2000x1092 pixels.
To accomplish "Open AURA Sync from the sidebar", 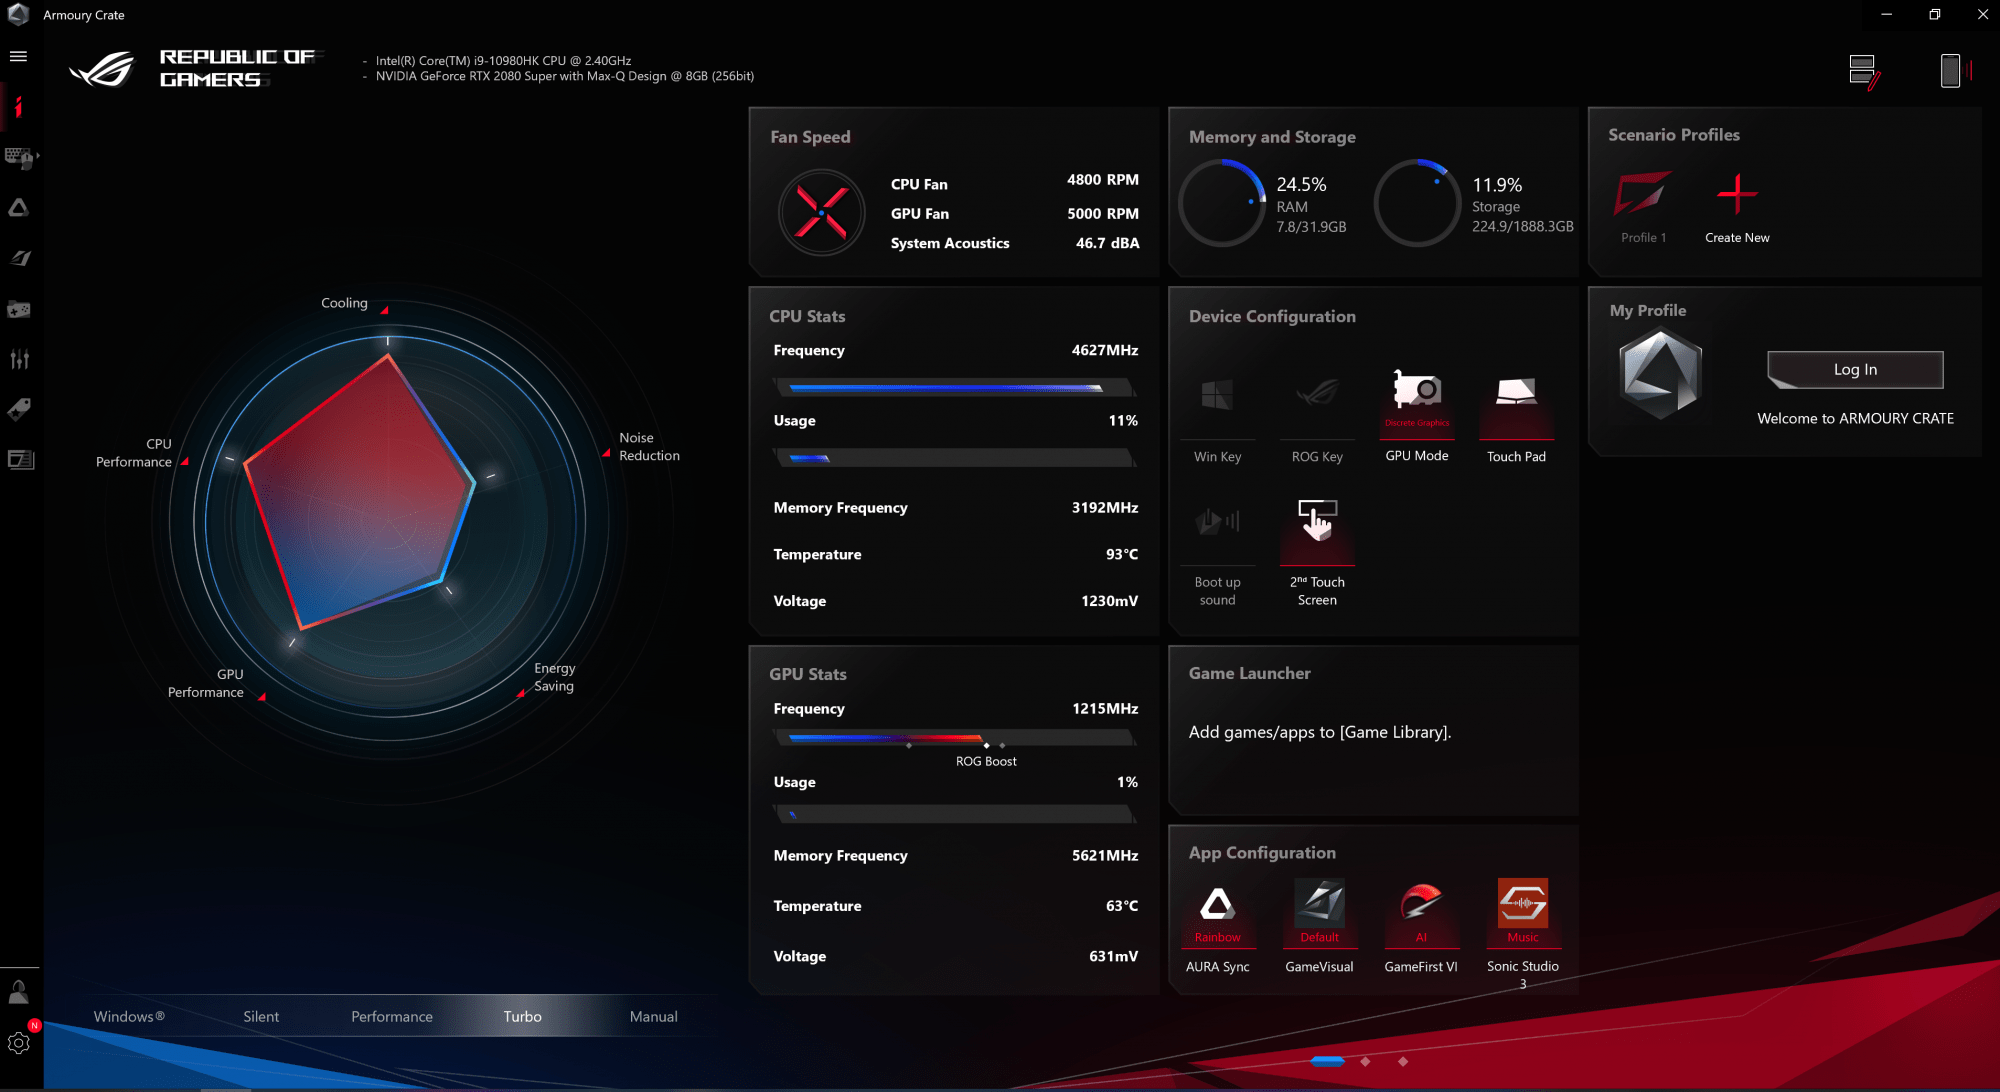I will pyautogui.click(x=18, y=208).
